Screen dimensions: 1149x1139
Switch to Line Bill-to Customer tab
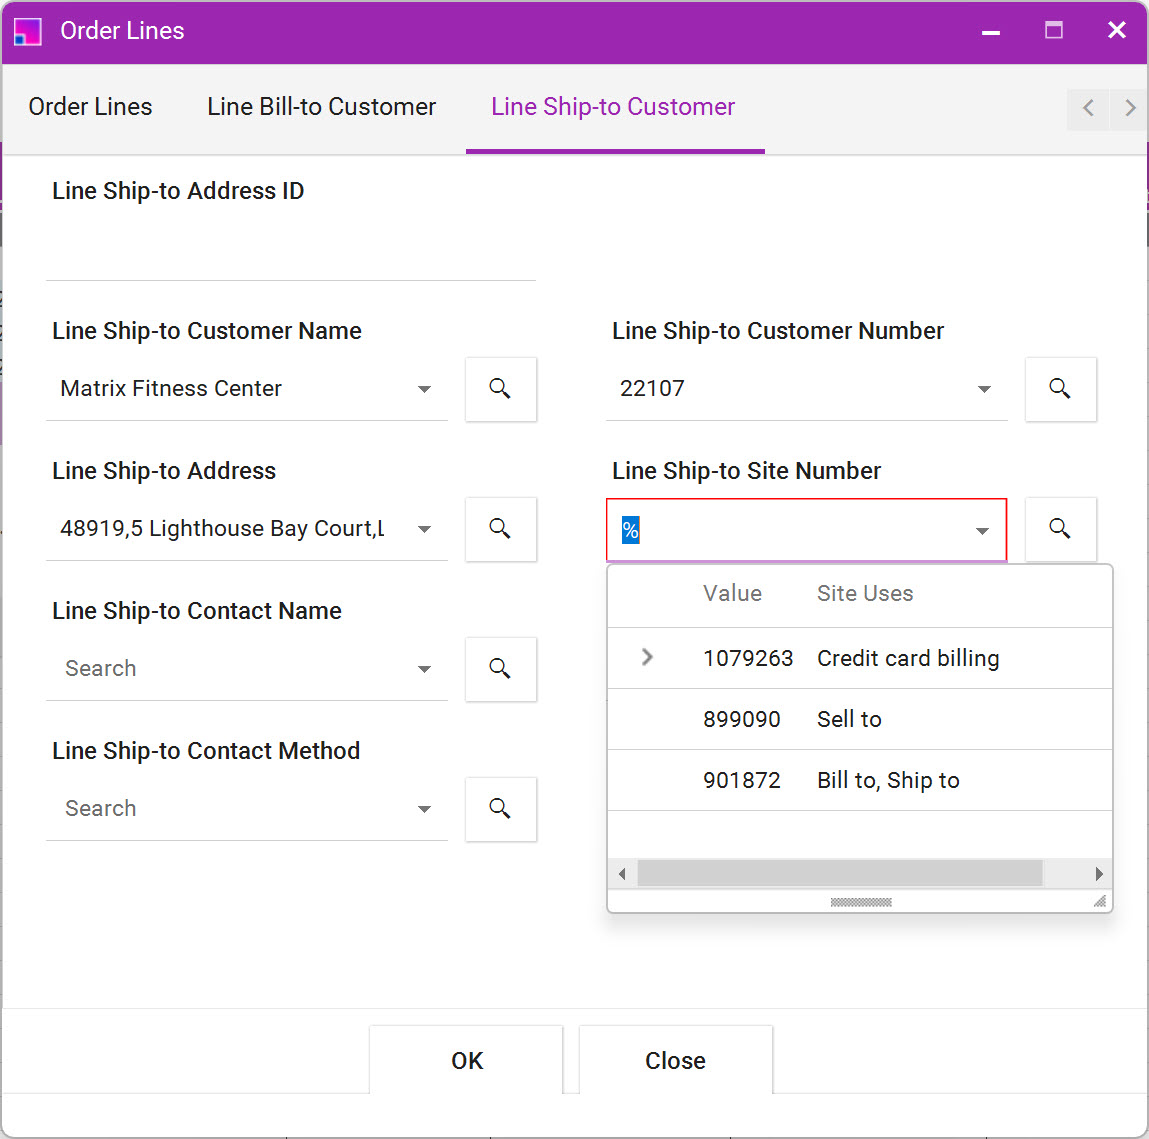point(321,107)
